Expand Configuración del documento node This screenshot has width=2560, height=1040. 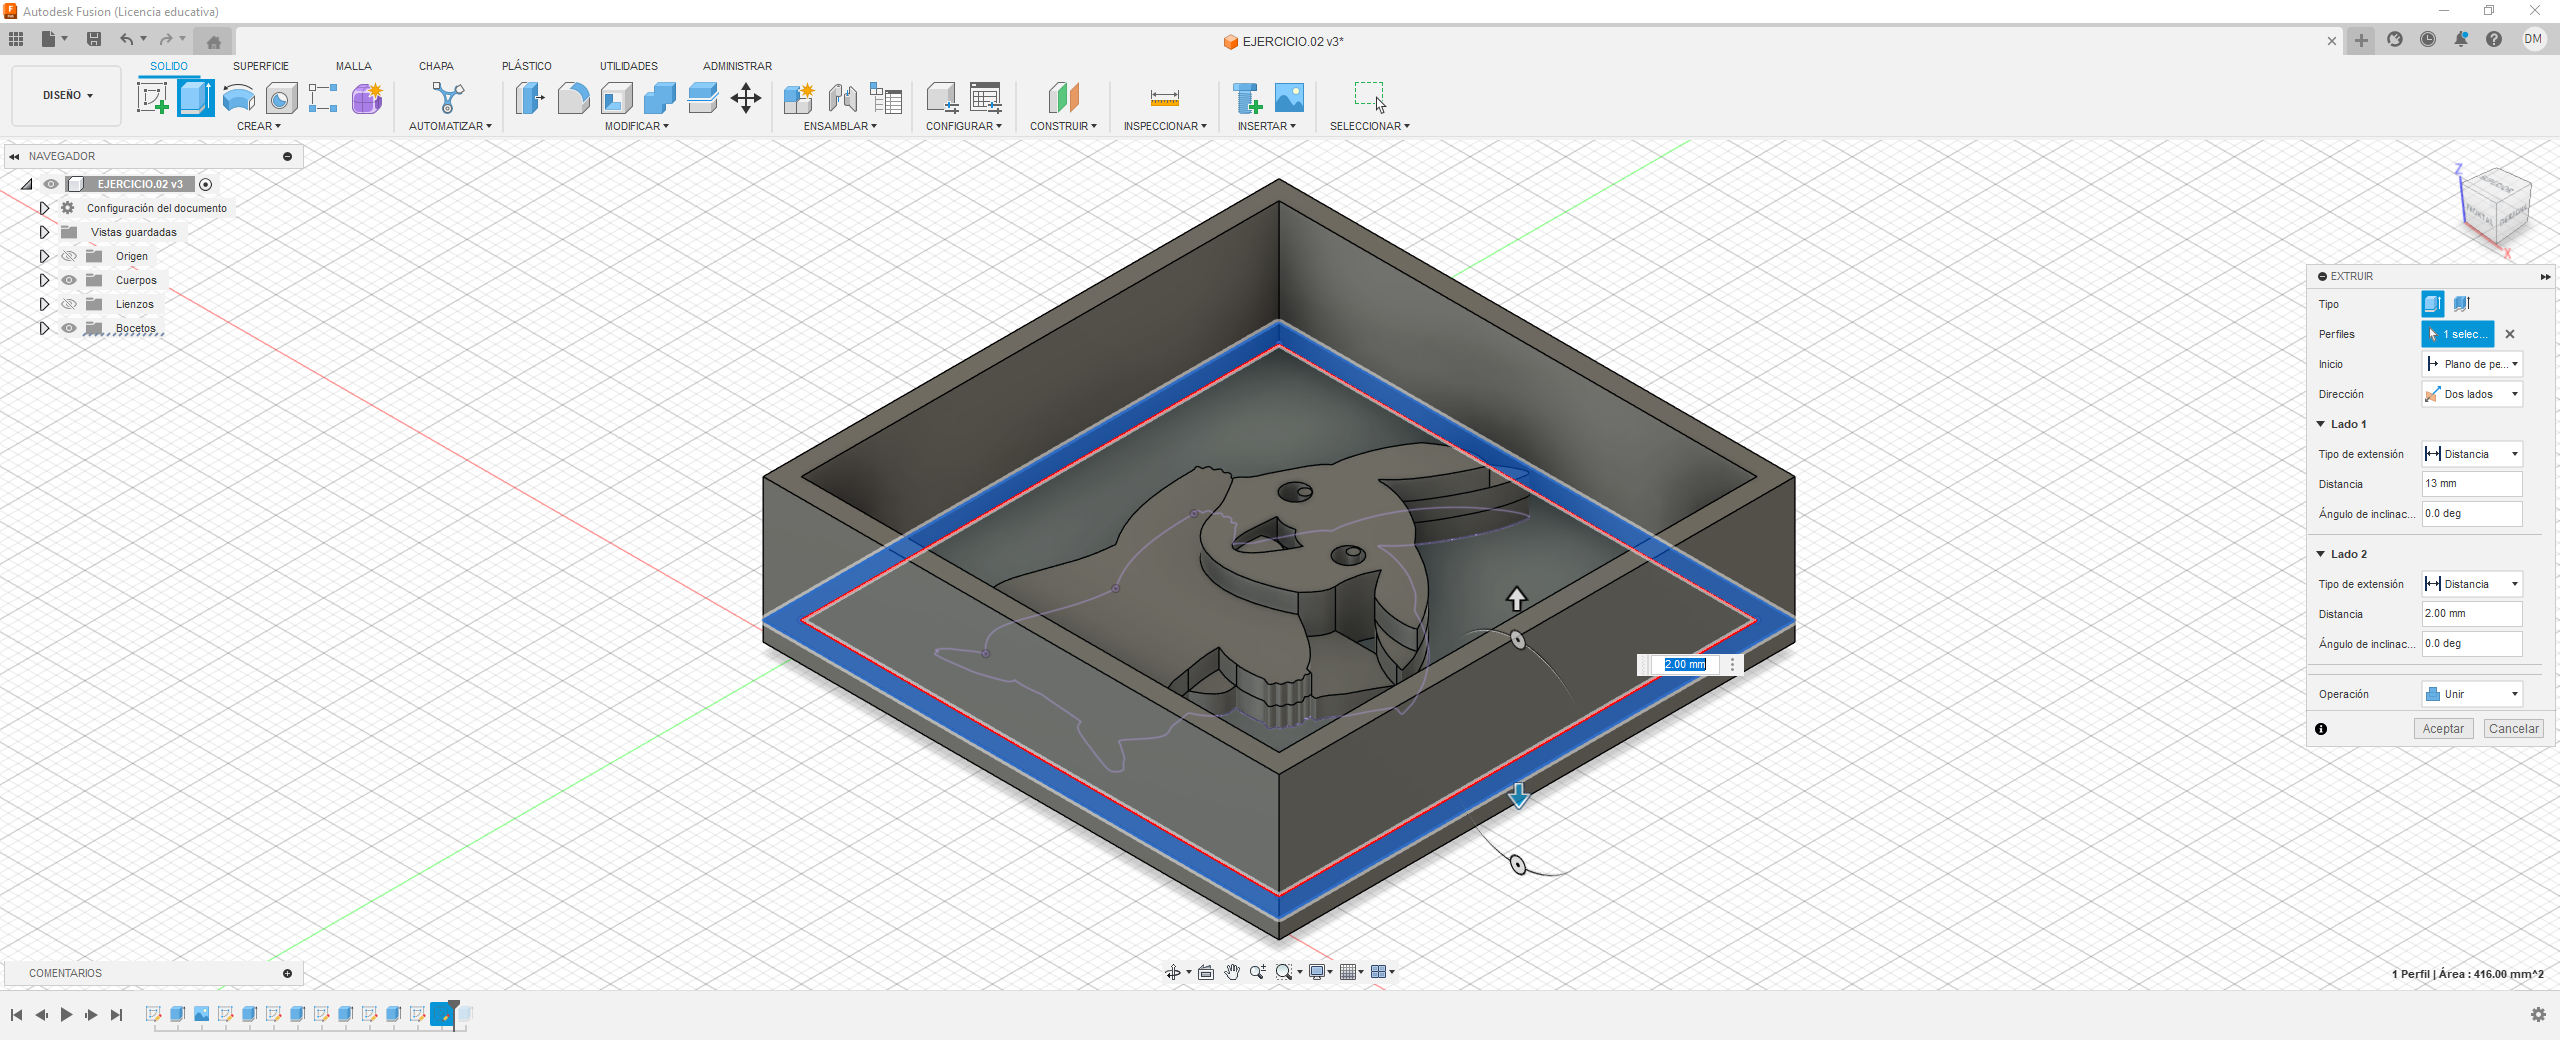(44, 208)
